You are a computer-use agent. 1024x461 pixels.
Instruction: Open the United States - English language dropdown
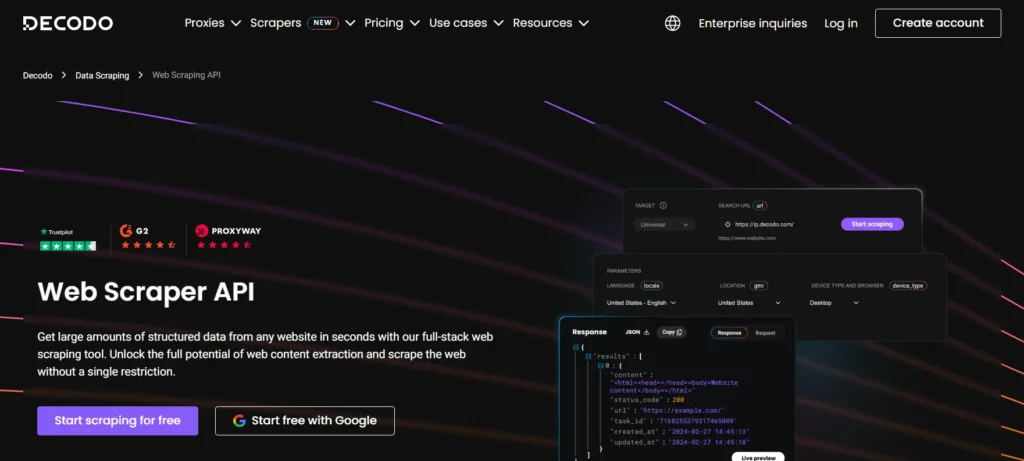[x=641, y=303]
